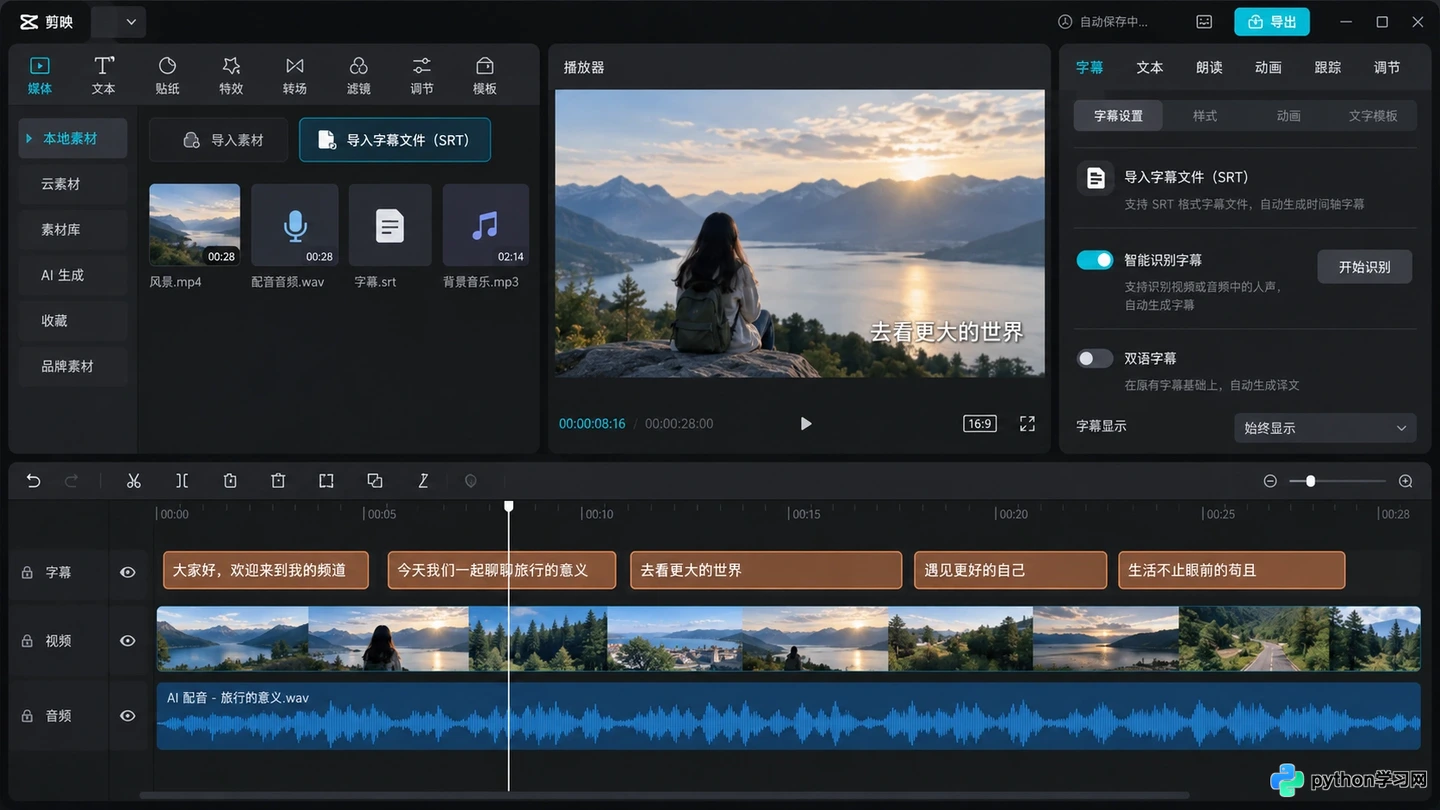Click the 开始识别 button
Viewport: 1440px width, 810px height.
[x=1364, y=267]
